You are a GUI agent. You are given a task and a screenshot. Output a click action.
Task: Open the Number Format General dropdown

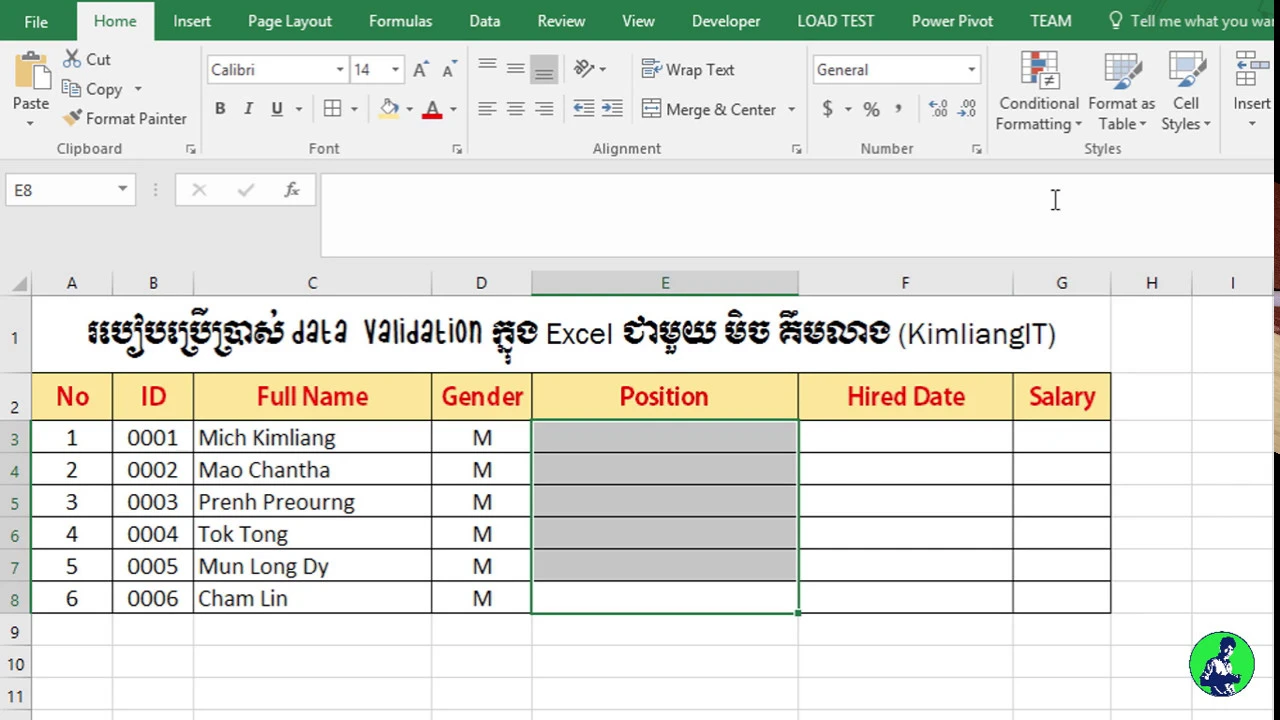pos(971,69)
